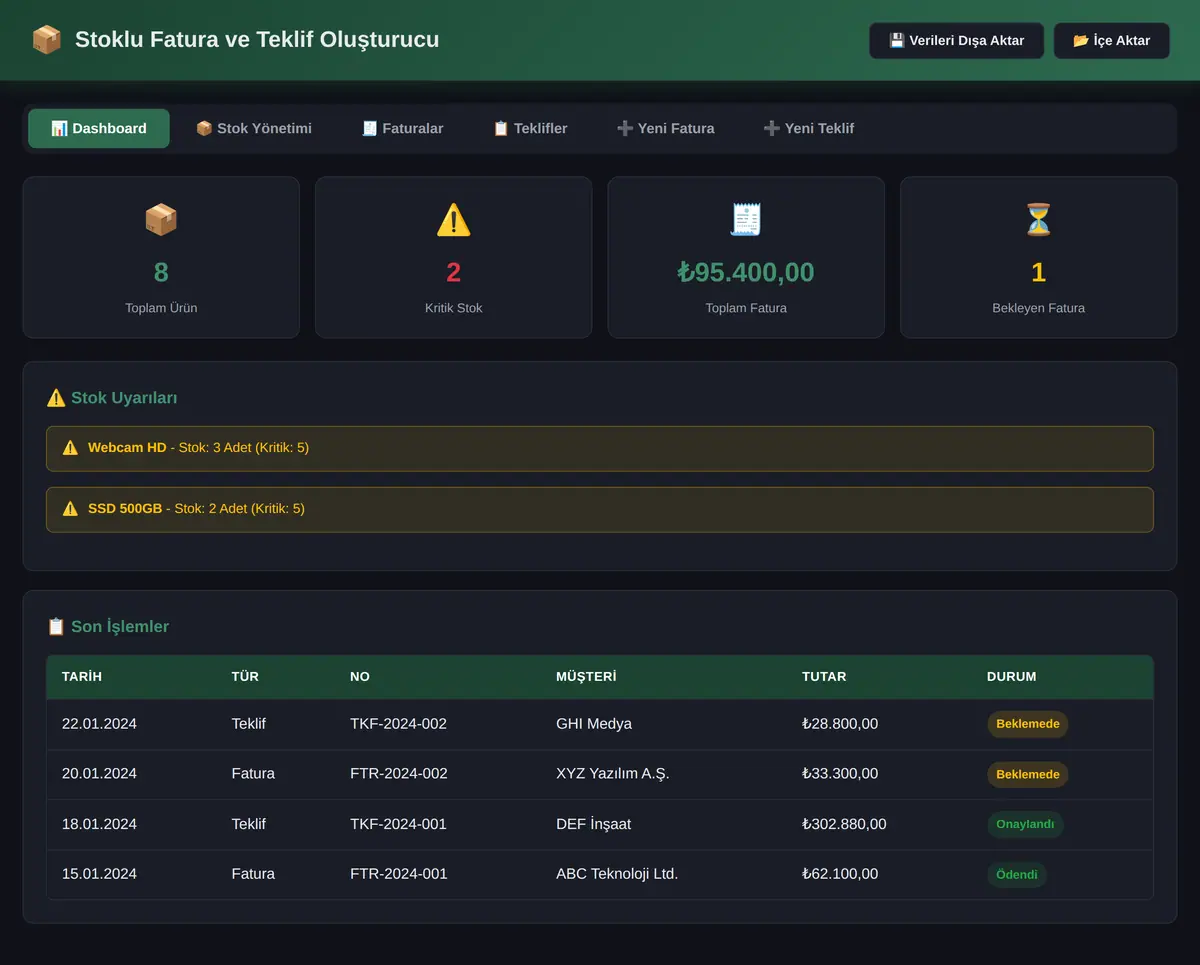Click the box icon above Toplam Ürün

pyautogui.click(x=161, y=220)
